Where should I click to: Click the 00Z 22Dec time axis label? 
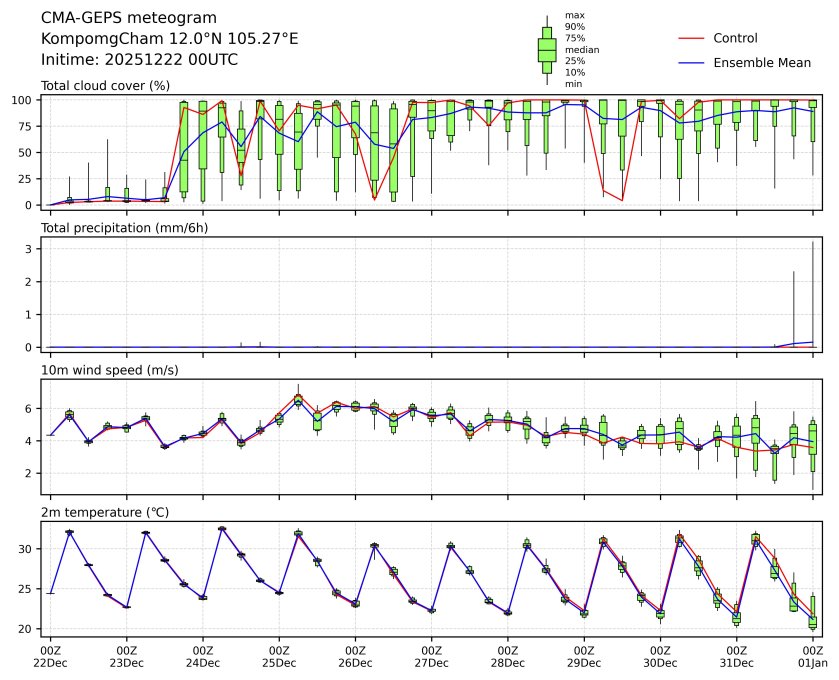point(51,656)
